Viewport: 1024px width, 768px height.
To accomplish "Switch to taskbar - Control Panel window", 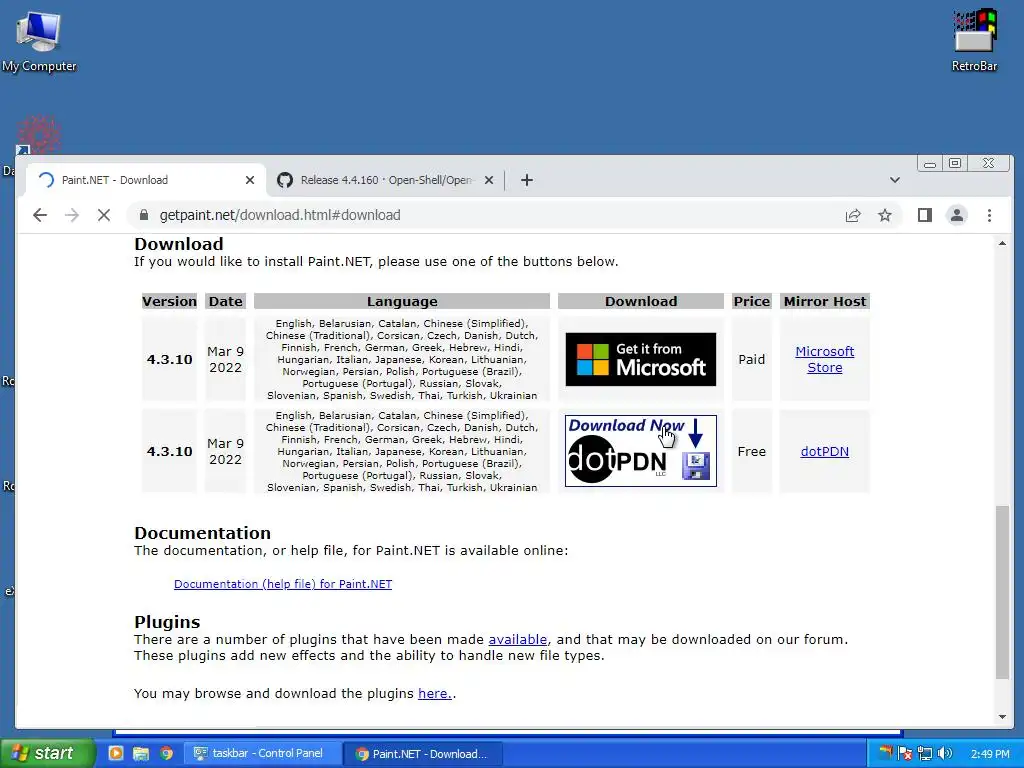I will point(262,753).
